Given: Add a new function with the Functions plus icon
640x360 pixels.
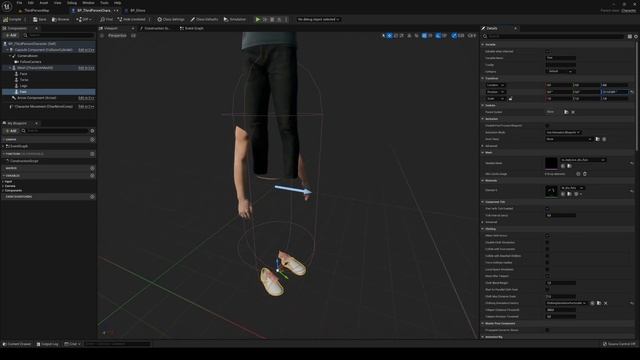Looking at the screenshot, I should pyautogui.click(x=92, y=154).
